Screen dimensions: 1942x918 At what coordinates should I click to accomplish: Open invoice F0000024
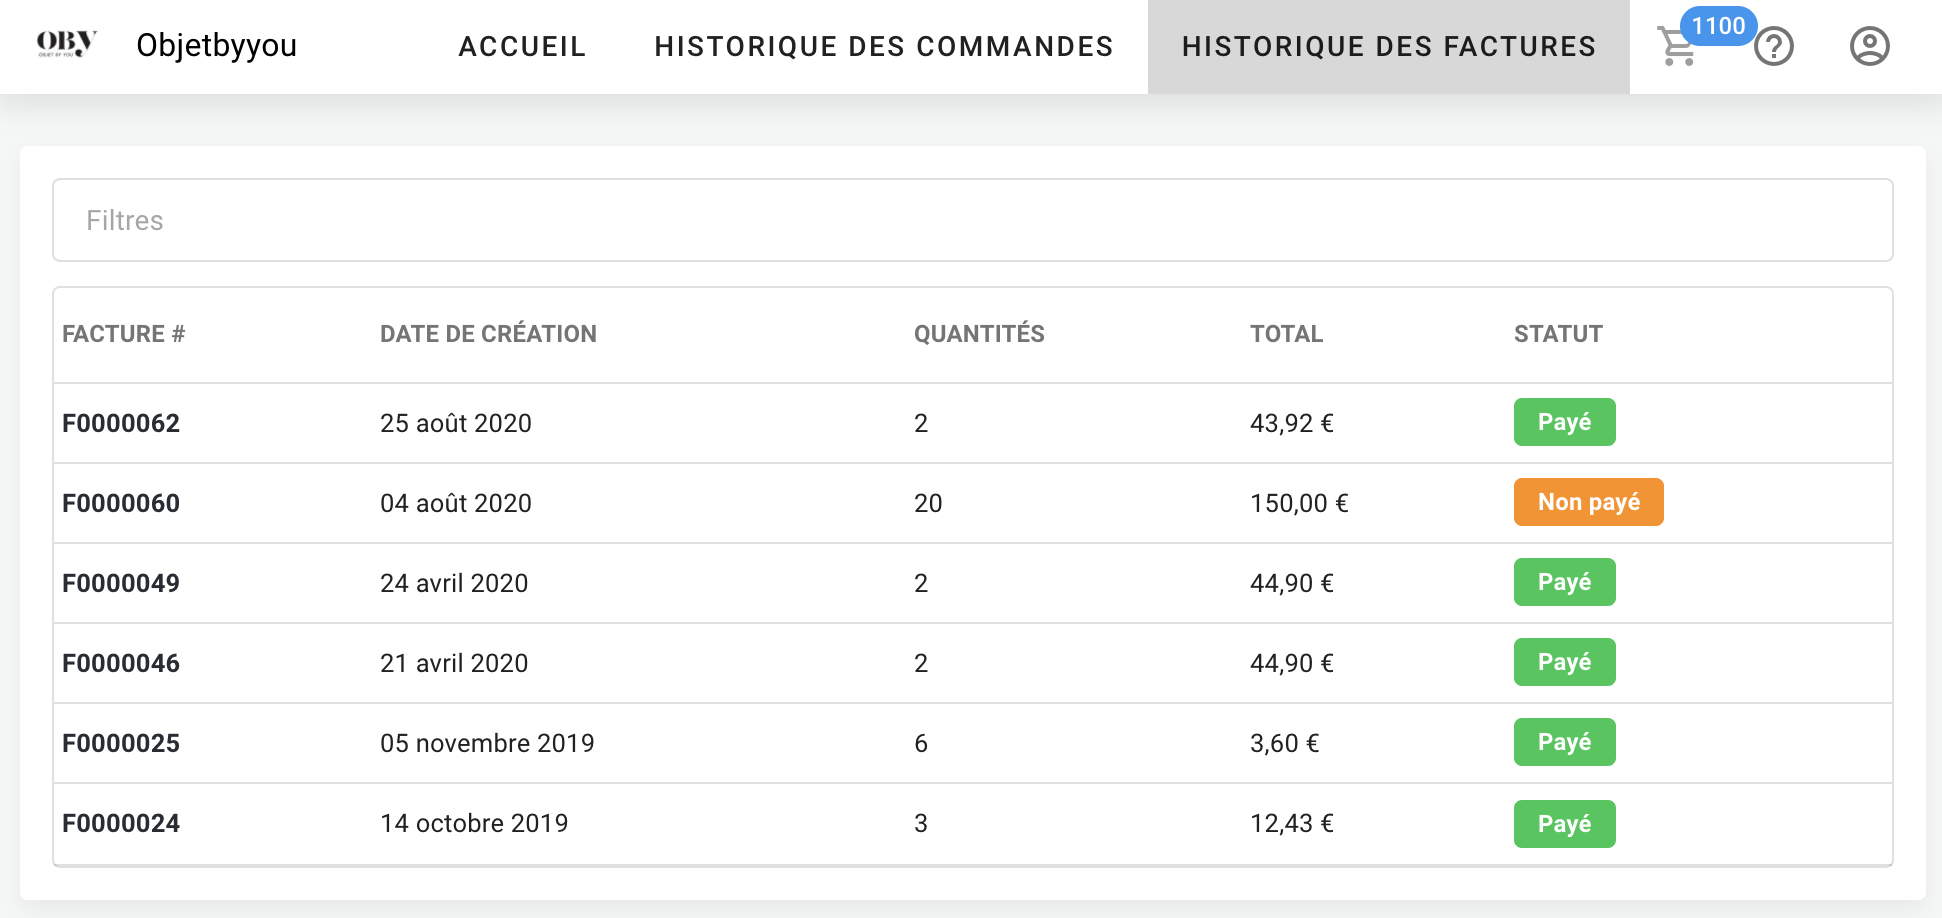(x=121, y=823)
